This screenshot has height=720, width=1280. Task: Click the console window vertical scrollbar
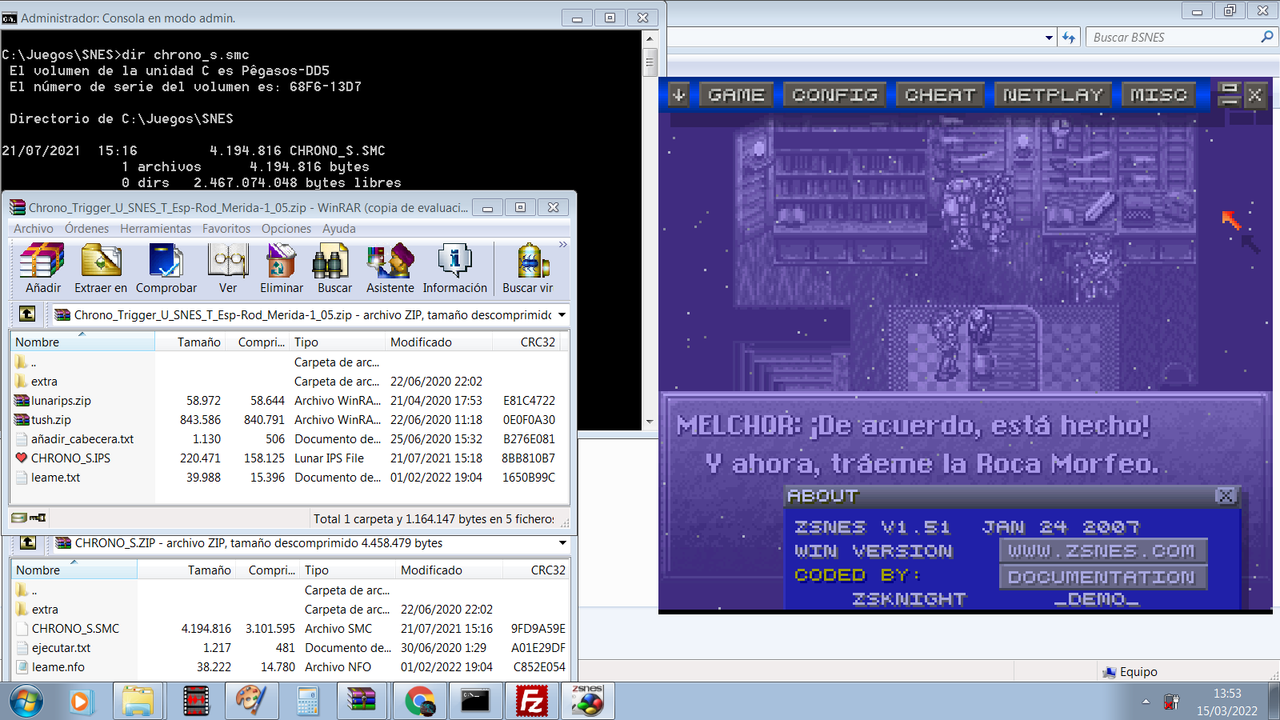(651, 230)
